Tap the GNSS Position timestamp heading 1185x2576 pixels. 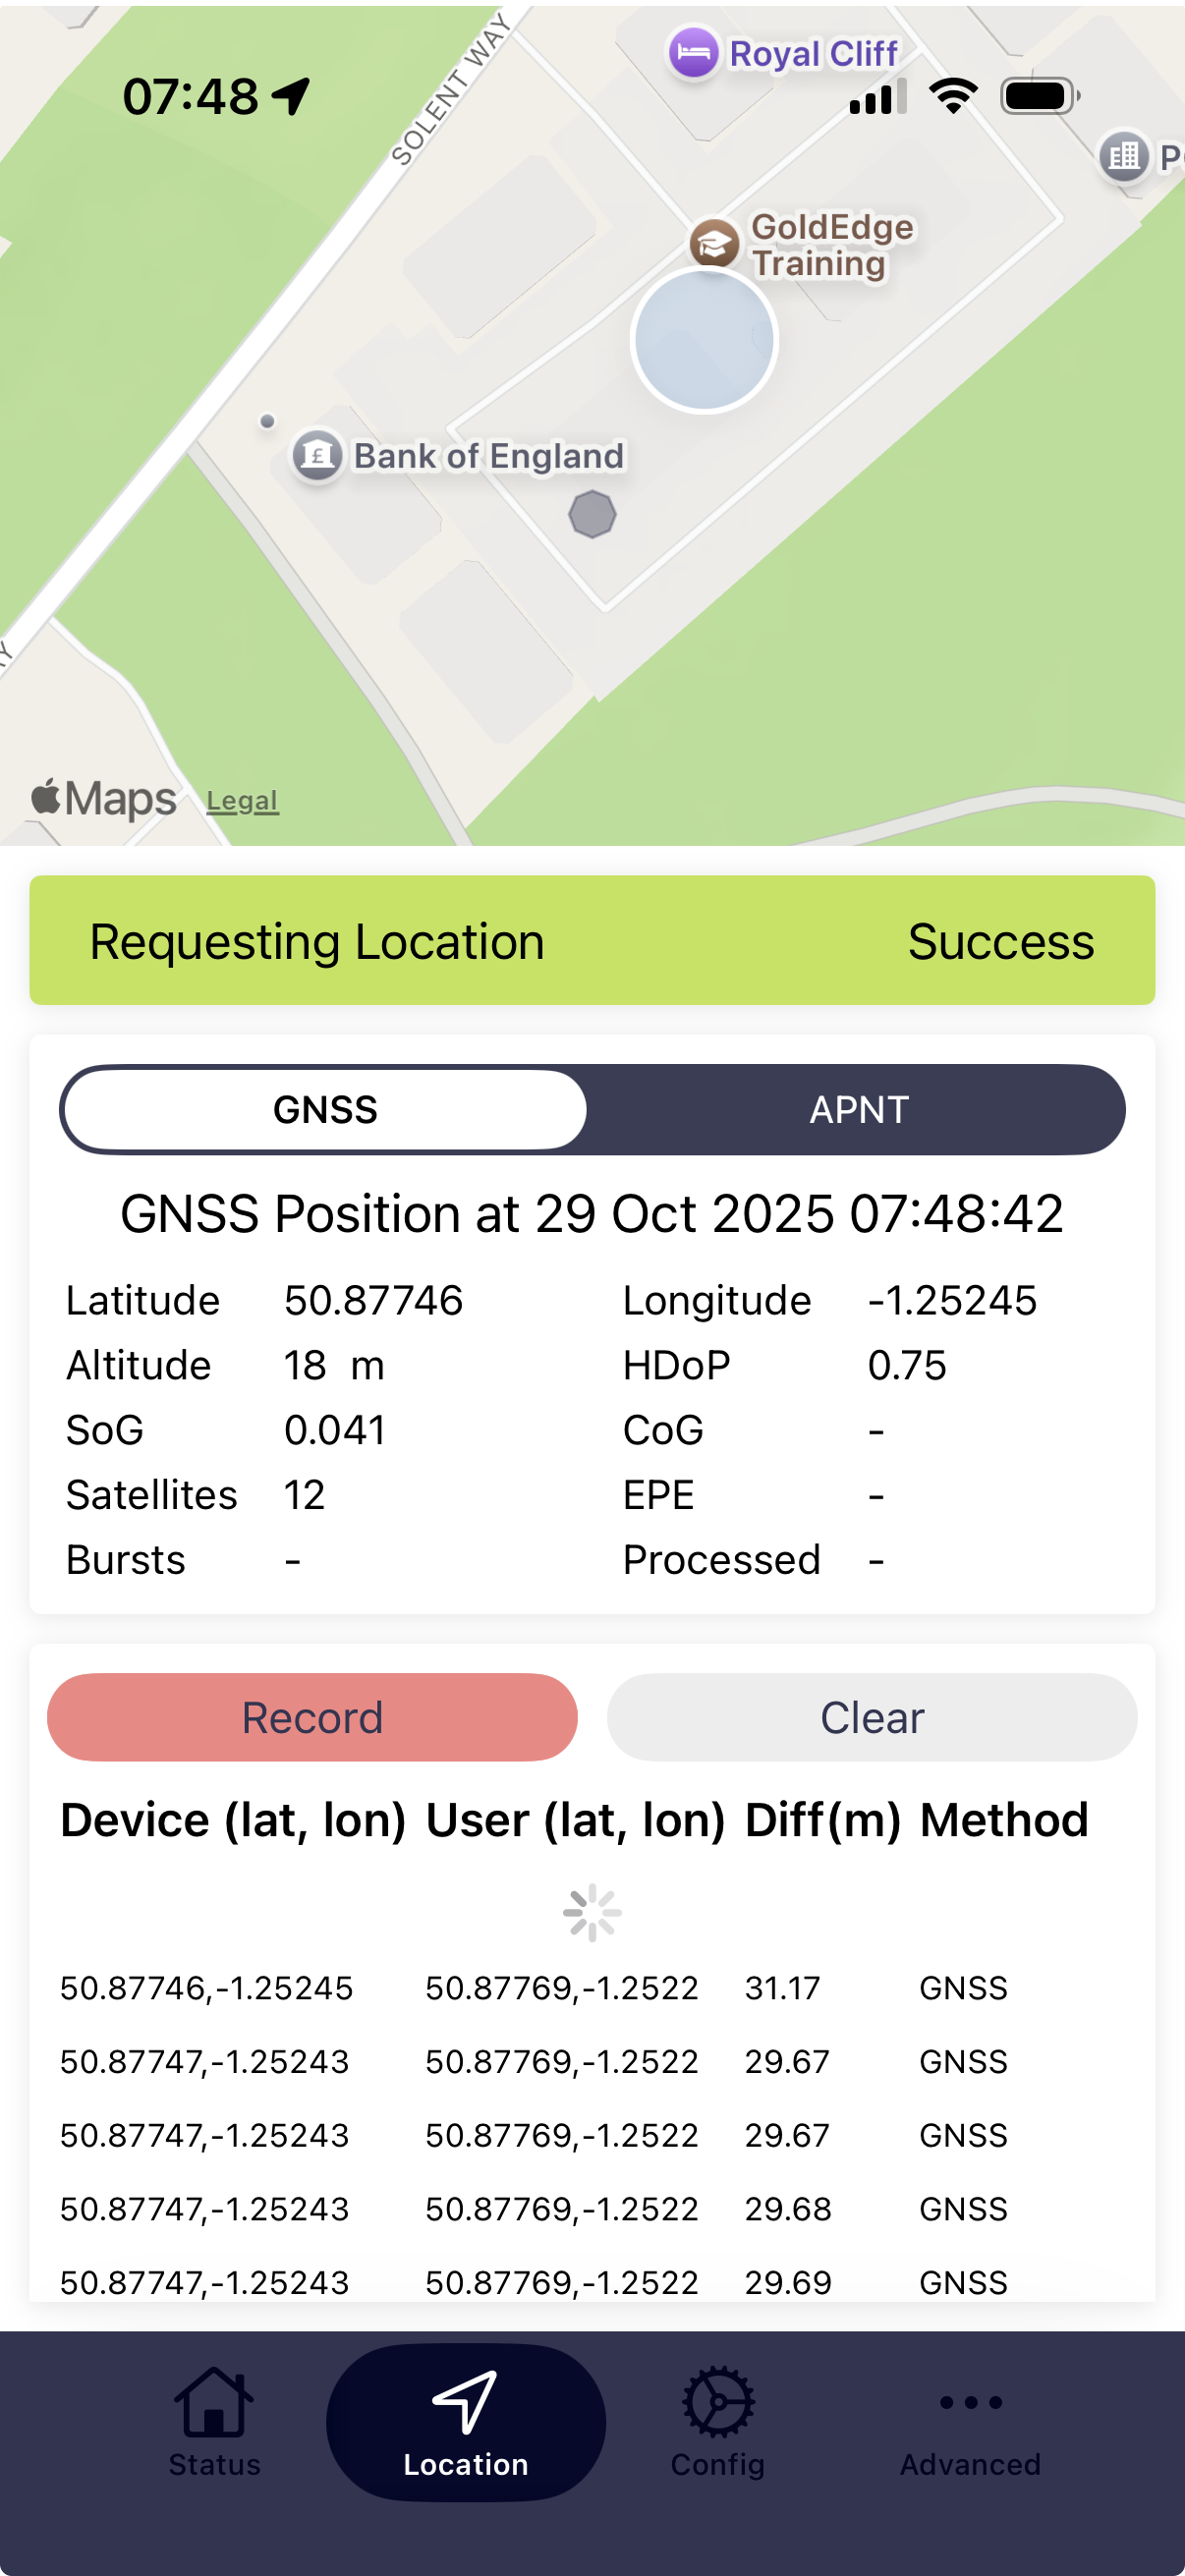tap(592, 1213)
